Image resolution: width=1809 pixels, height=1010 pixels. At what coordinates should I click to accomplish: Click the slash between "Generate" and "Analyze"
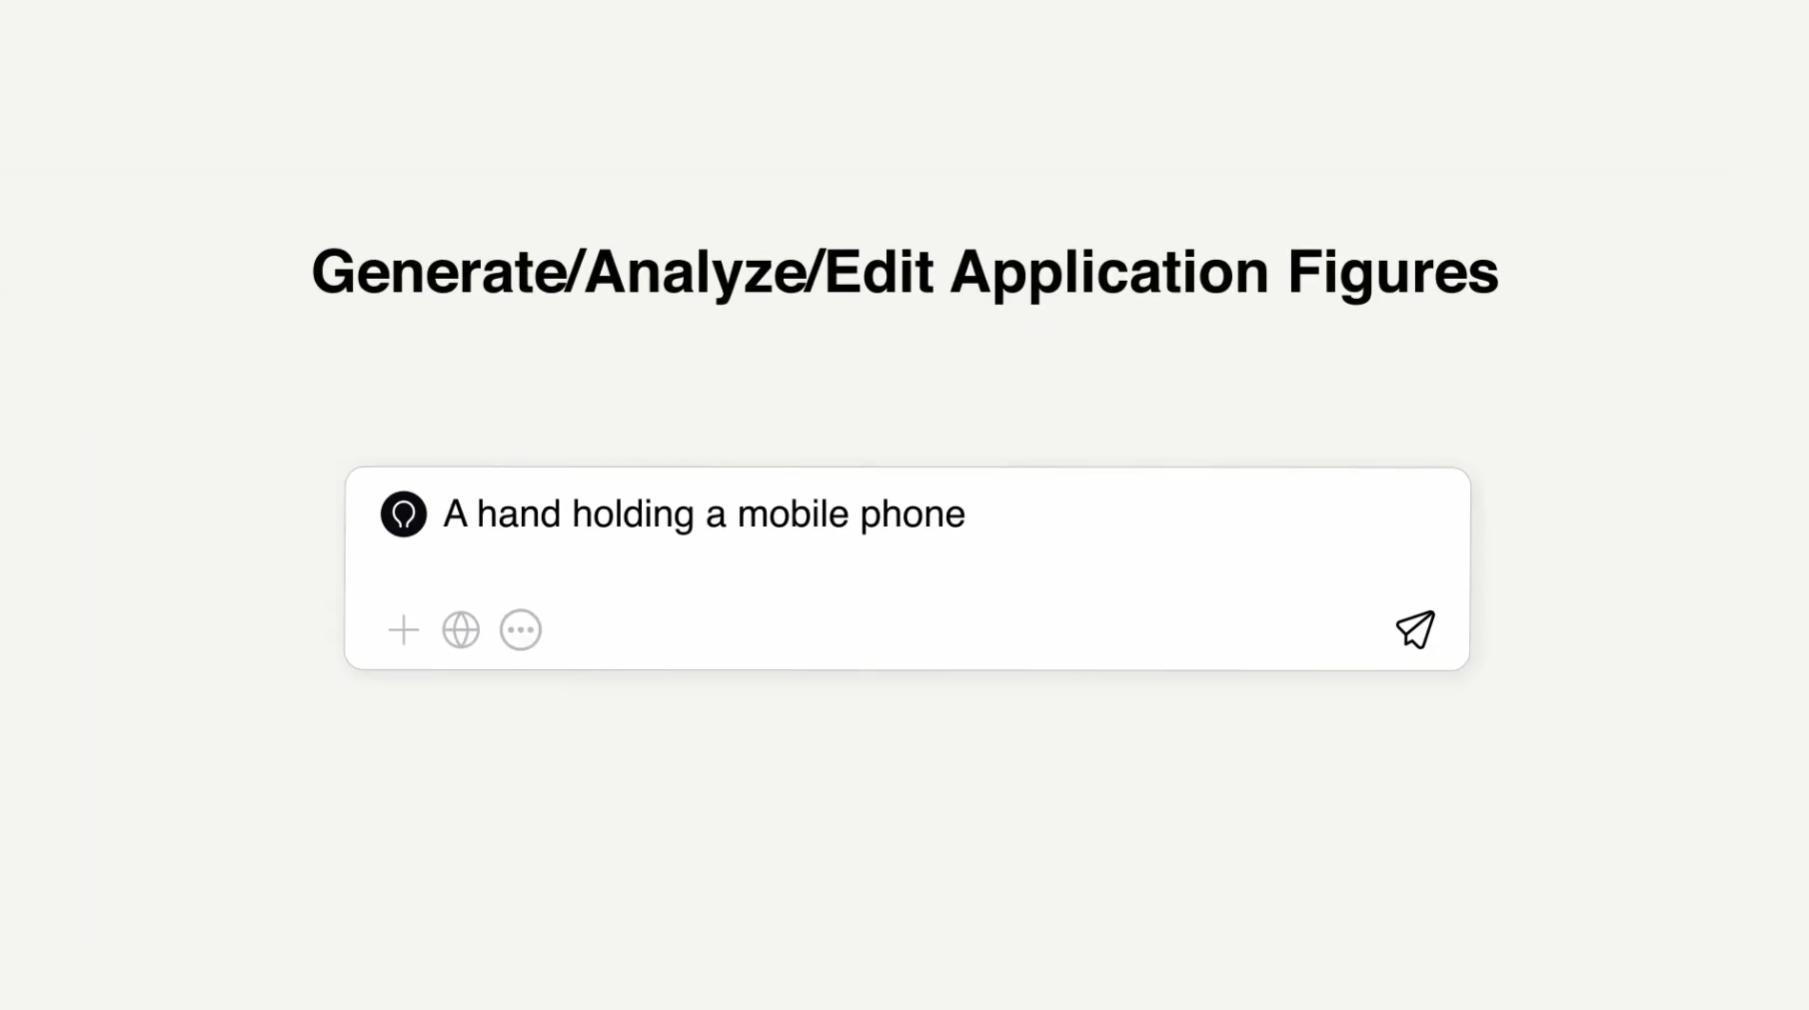(x=574, y=272)
